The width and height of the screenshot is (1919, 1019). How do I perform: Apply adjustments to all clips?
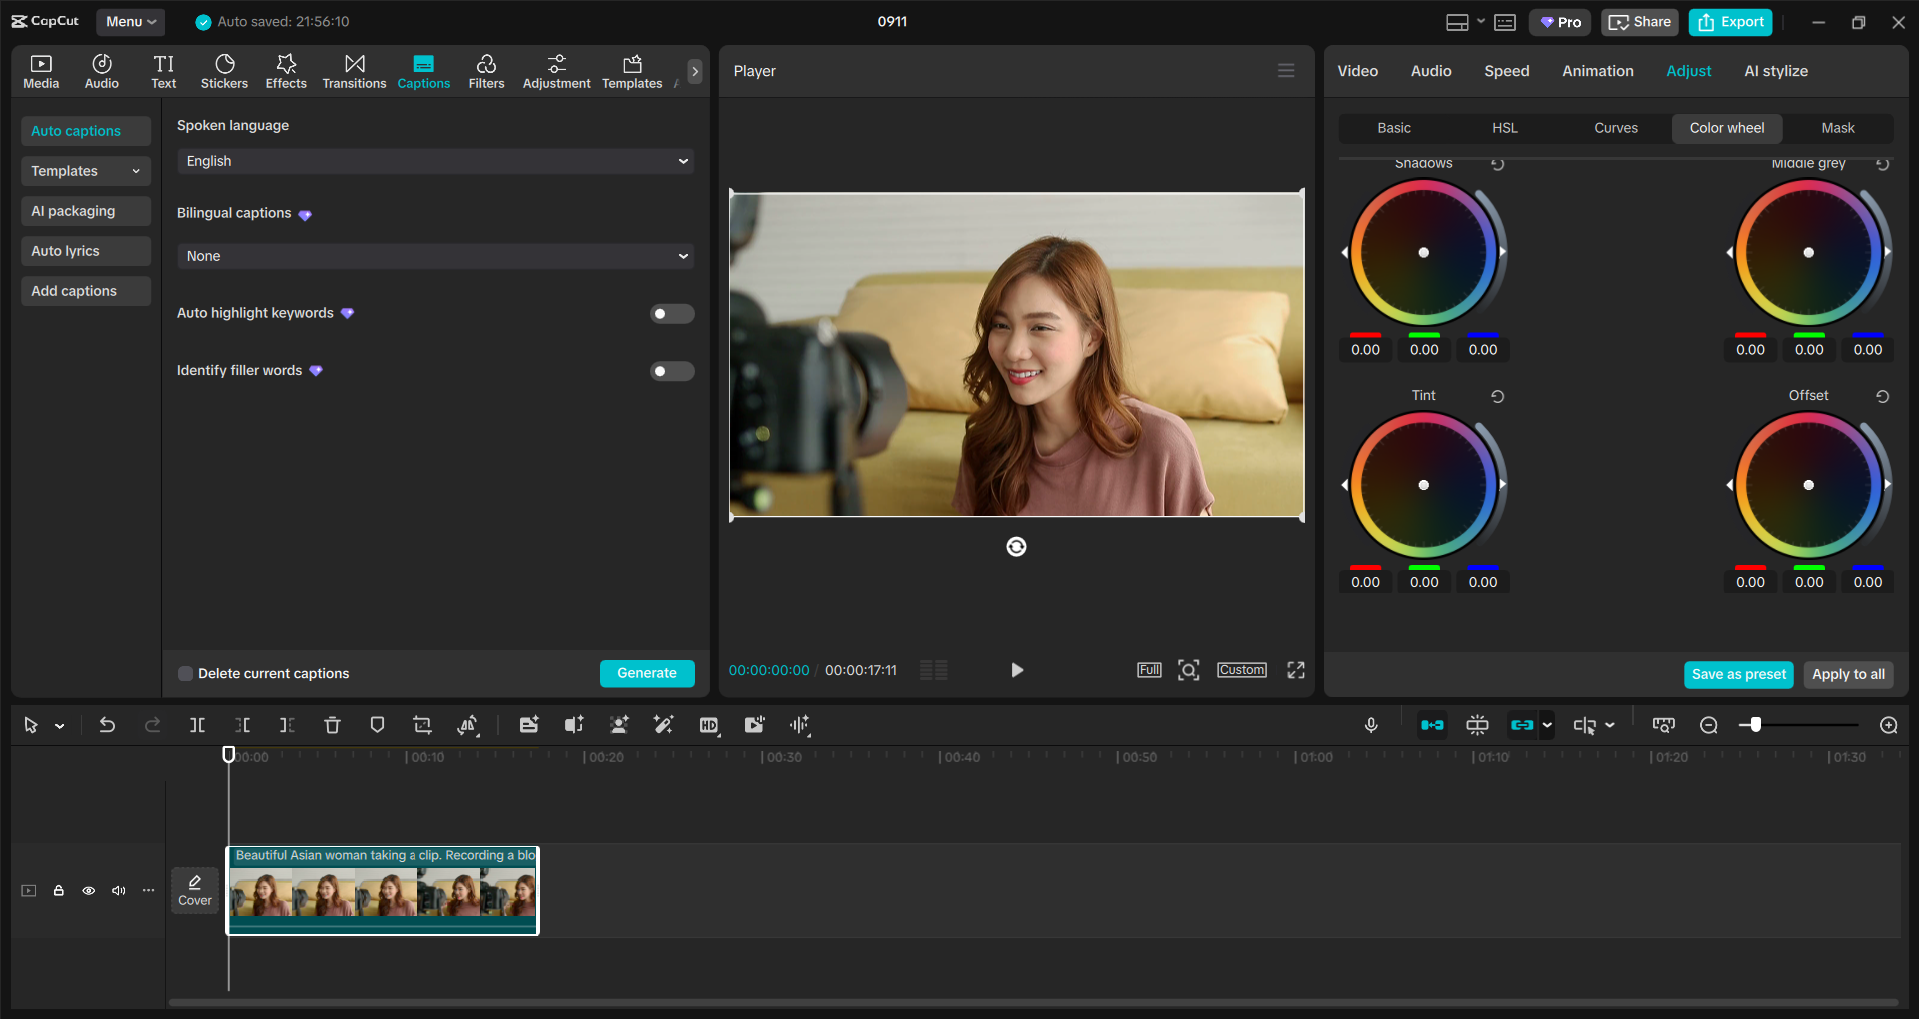coord(1847,674)
